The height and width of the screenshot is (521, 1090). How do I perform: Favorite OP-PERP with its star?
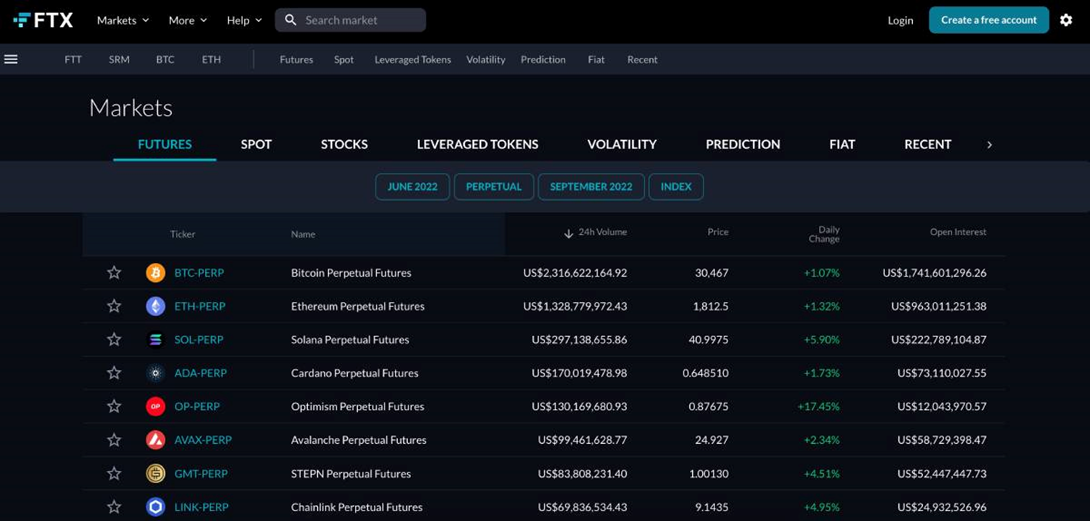(x=114, y=406)
